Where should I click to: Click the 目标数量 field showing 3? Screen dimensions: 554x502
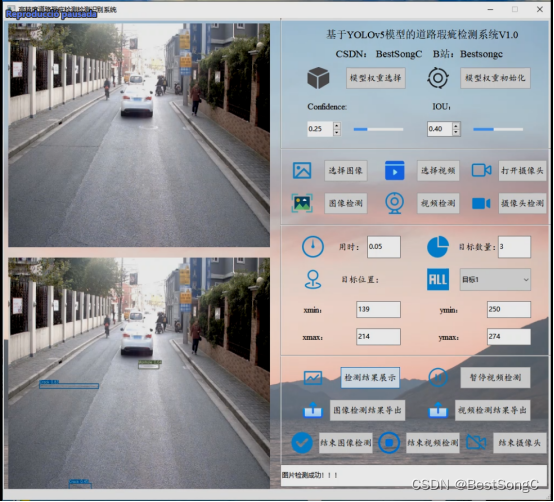tap(514, 247)
